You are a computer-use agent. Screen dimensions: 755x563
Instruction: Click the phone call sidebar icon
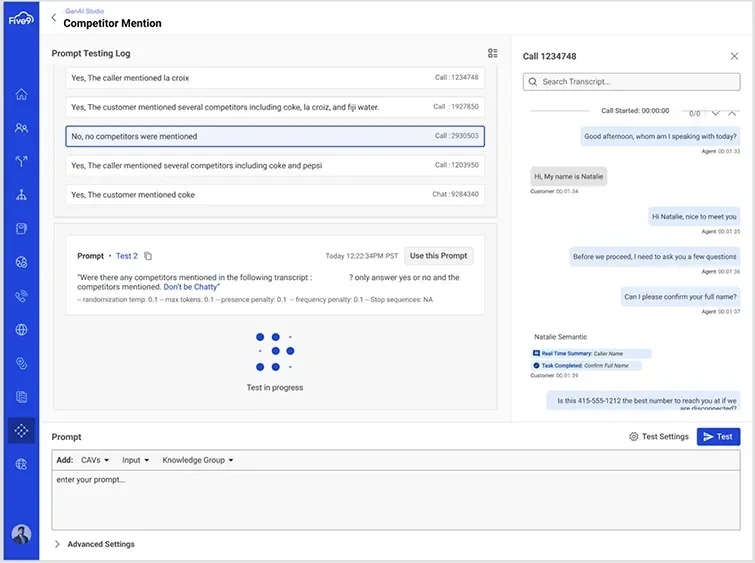click(x=21, y=296)
